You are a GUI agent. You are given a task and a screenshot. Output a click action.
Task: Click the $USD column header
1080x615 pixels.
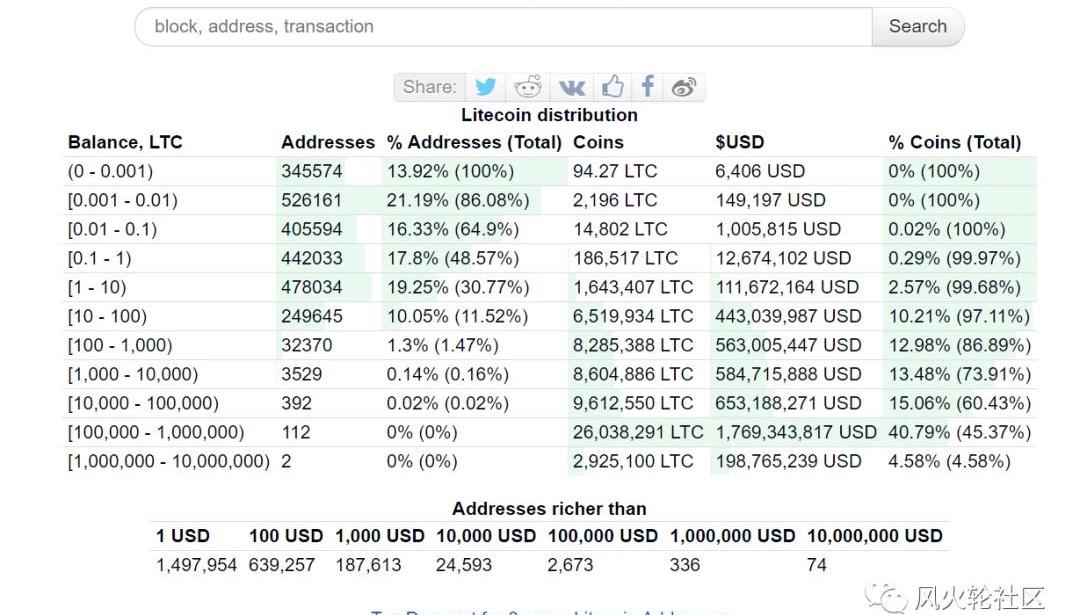pyautogui.click(x=739, y=142)
